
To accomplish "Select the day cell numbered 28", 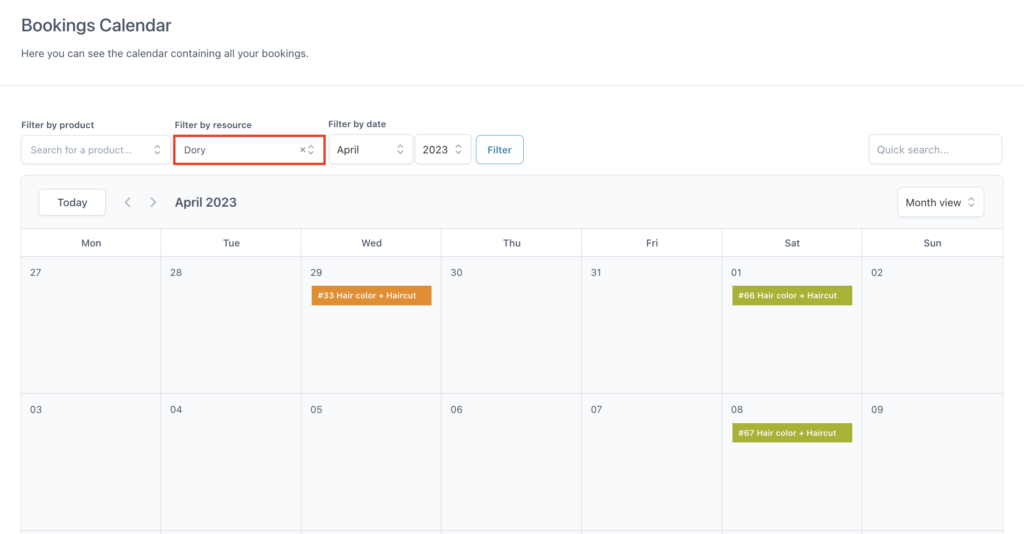I will tap(231, 325).
